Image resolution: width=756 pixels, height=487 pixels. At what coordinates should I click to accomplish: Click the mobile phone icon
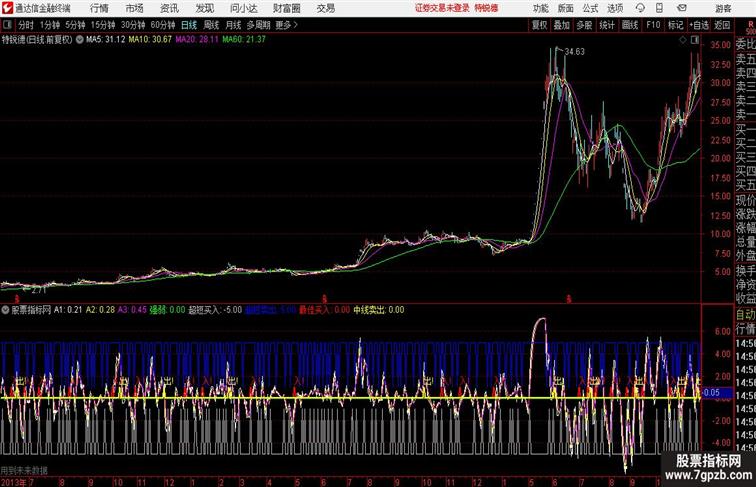point(659,8)
